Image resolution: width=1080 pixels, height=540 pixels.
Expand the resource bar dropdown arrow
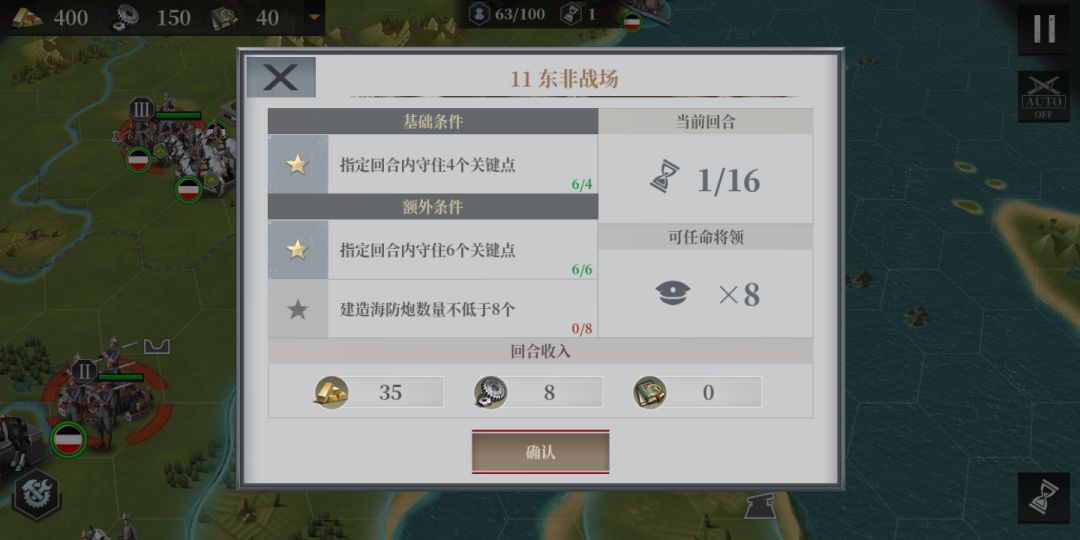(314, 16)
